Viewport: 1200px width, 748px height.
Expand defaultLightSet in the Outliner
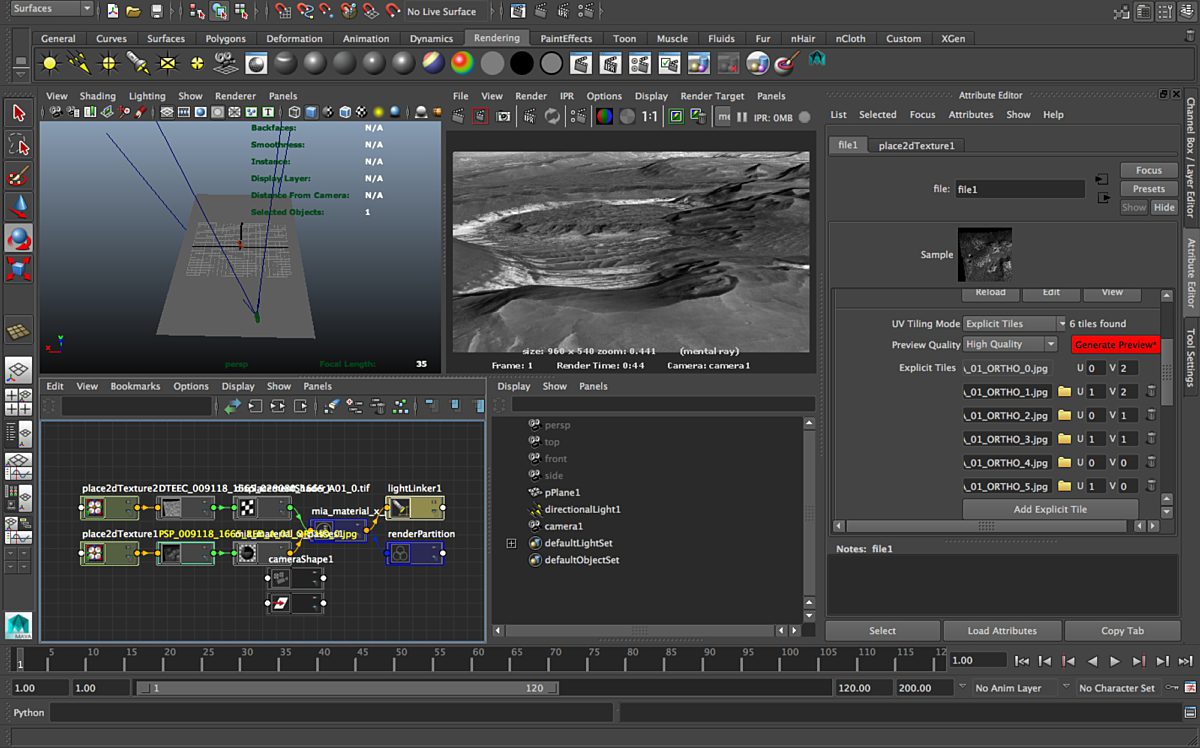click(512, 543)
